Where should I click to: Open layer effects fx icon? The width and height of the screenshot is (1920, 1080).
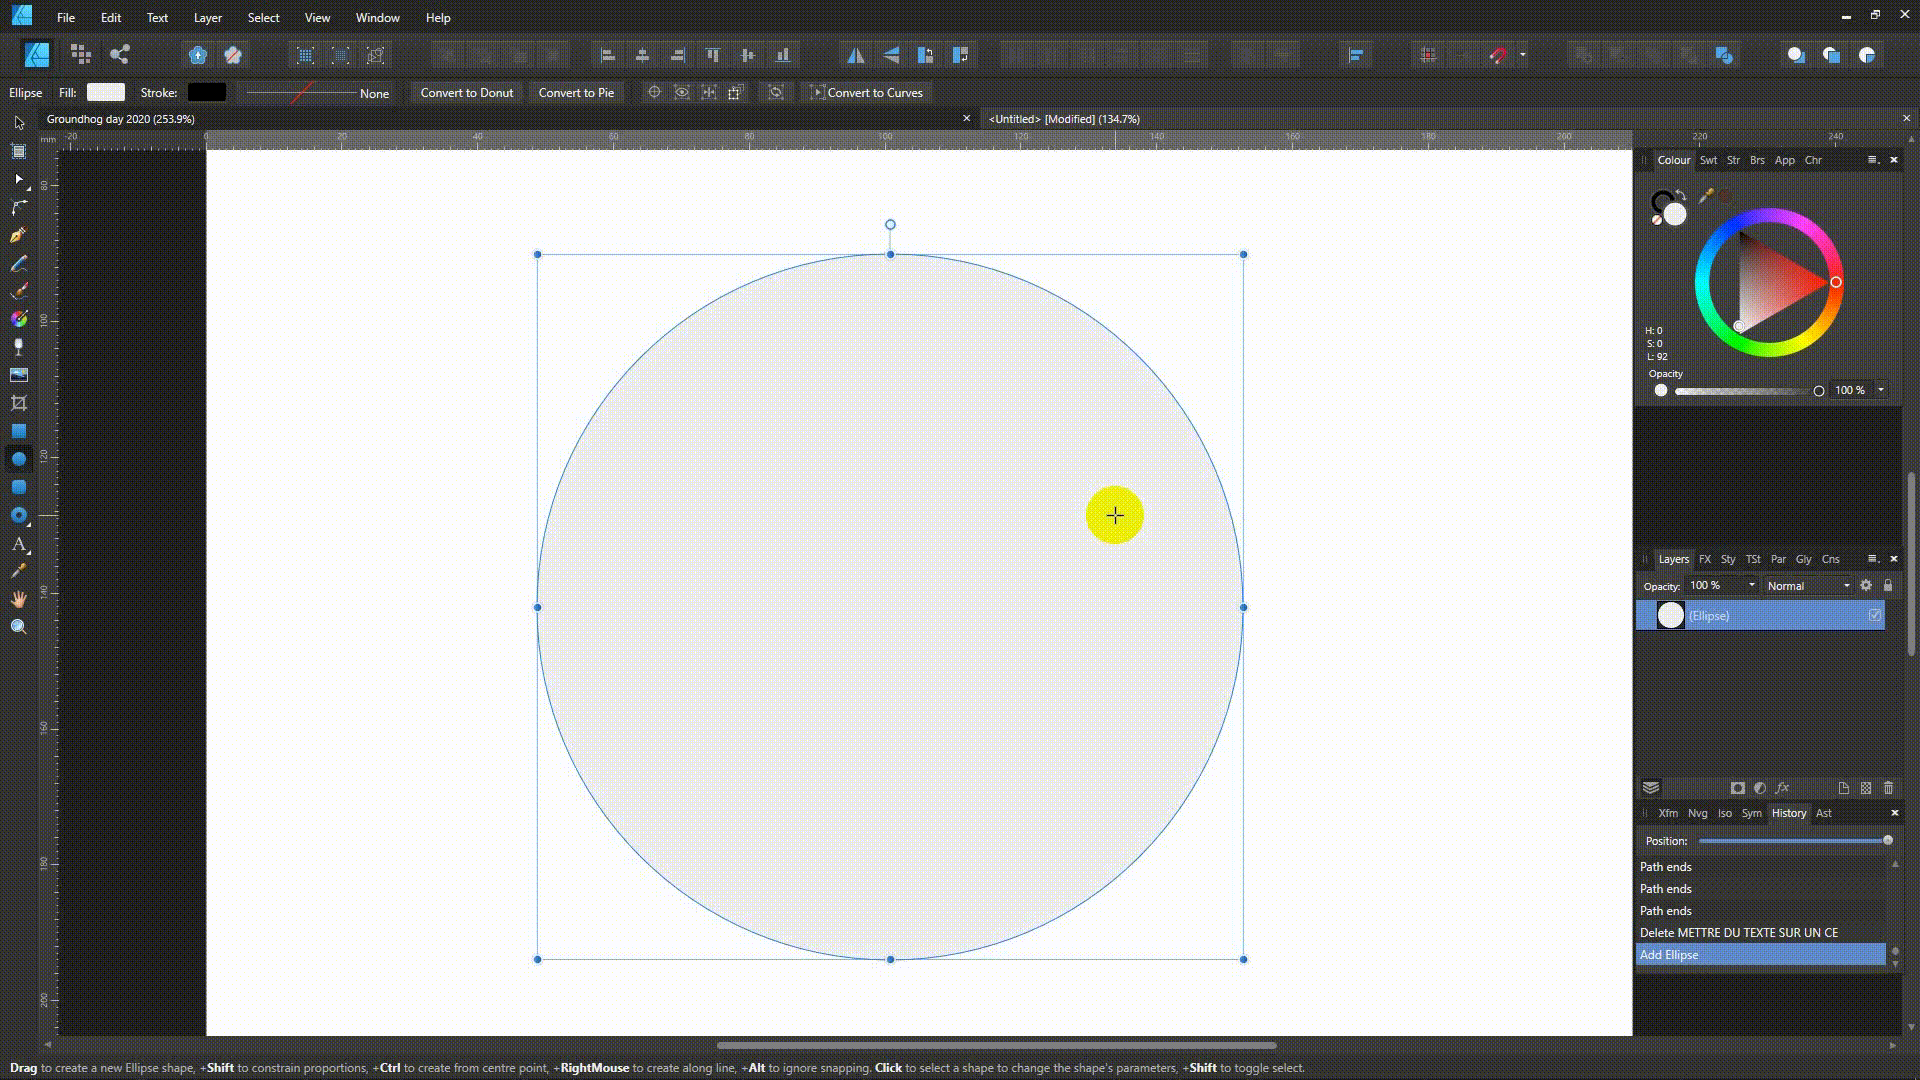[1782, 788]
